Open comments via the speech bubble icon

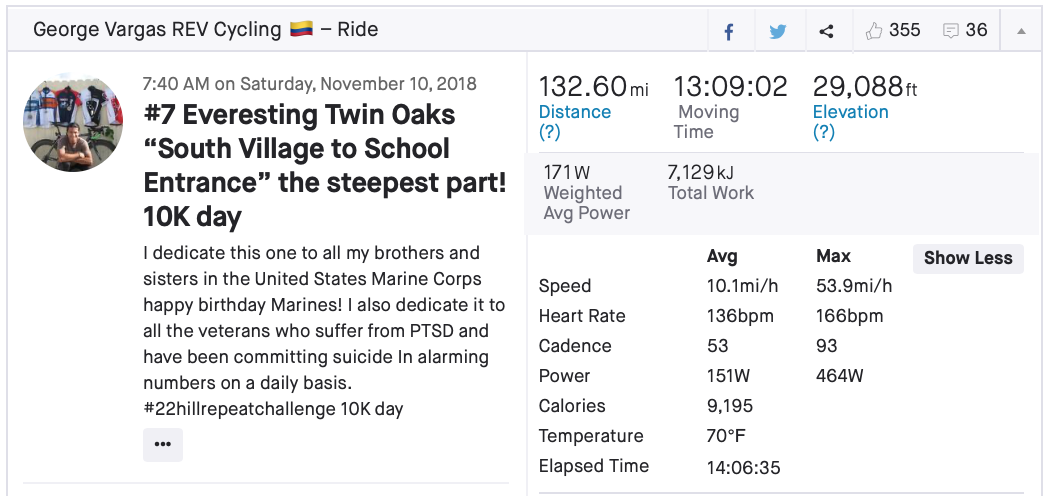951,31
